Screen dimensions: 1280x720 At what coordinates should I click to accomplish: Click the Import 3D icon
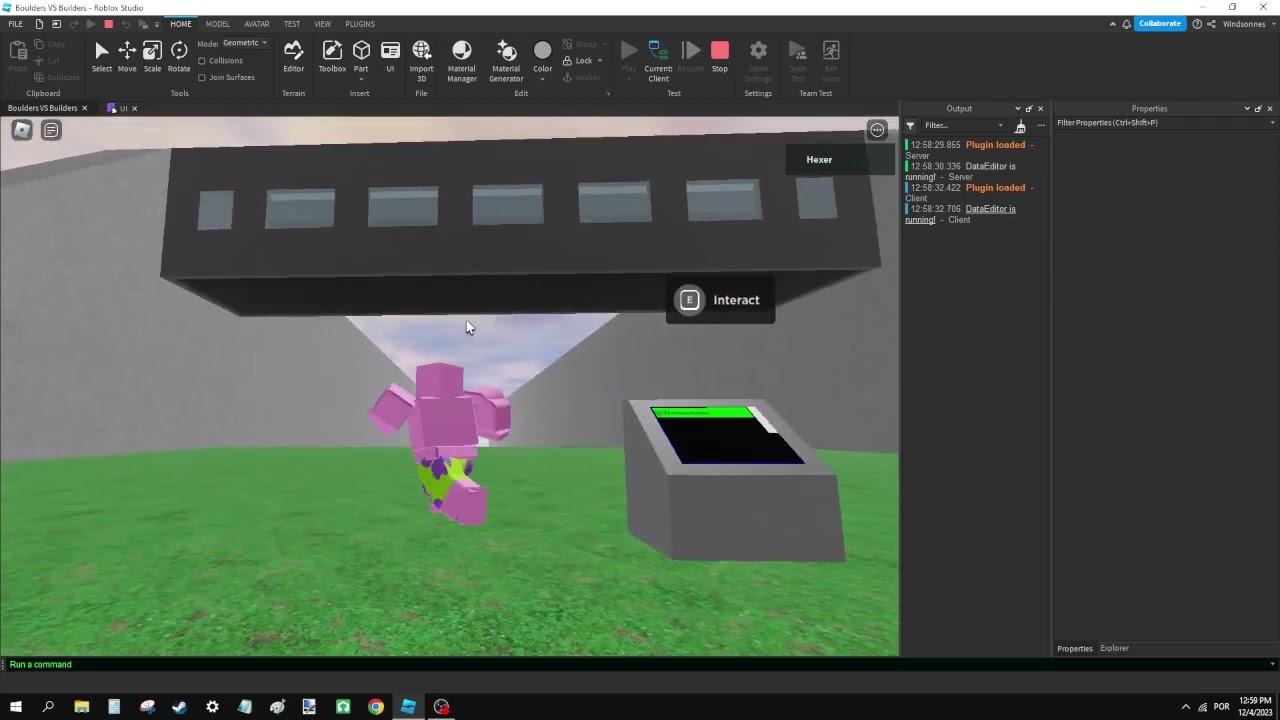pos(421,61)
